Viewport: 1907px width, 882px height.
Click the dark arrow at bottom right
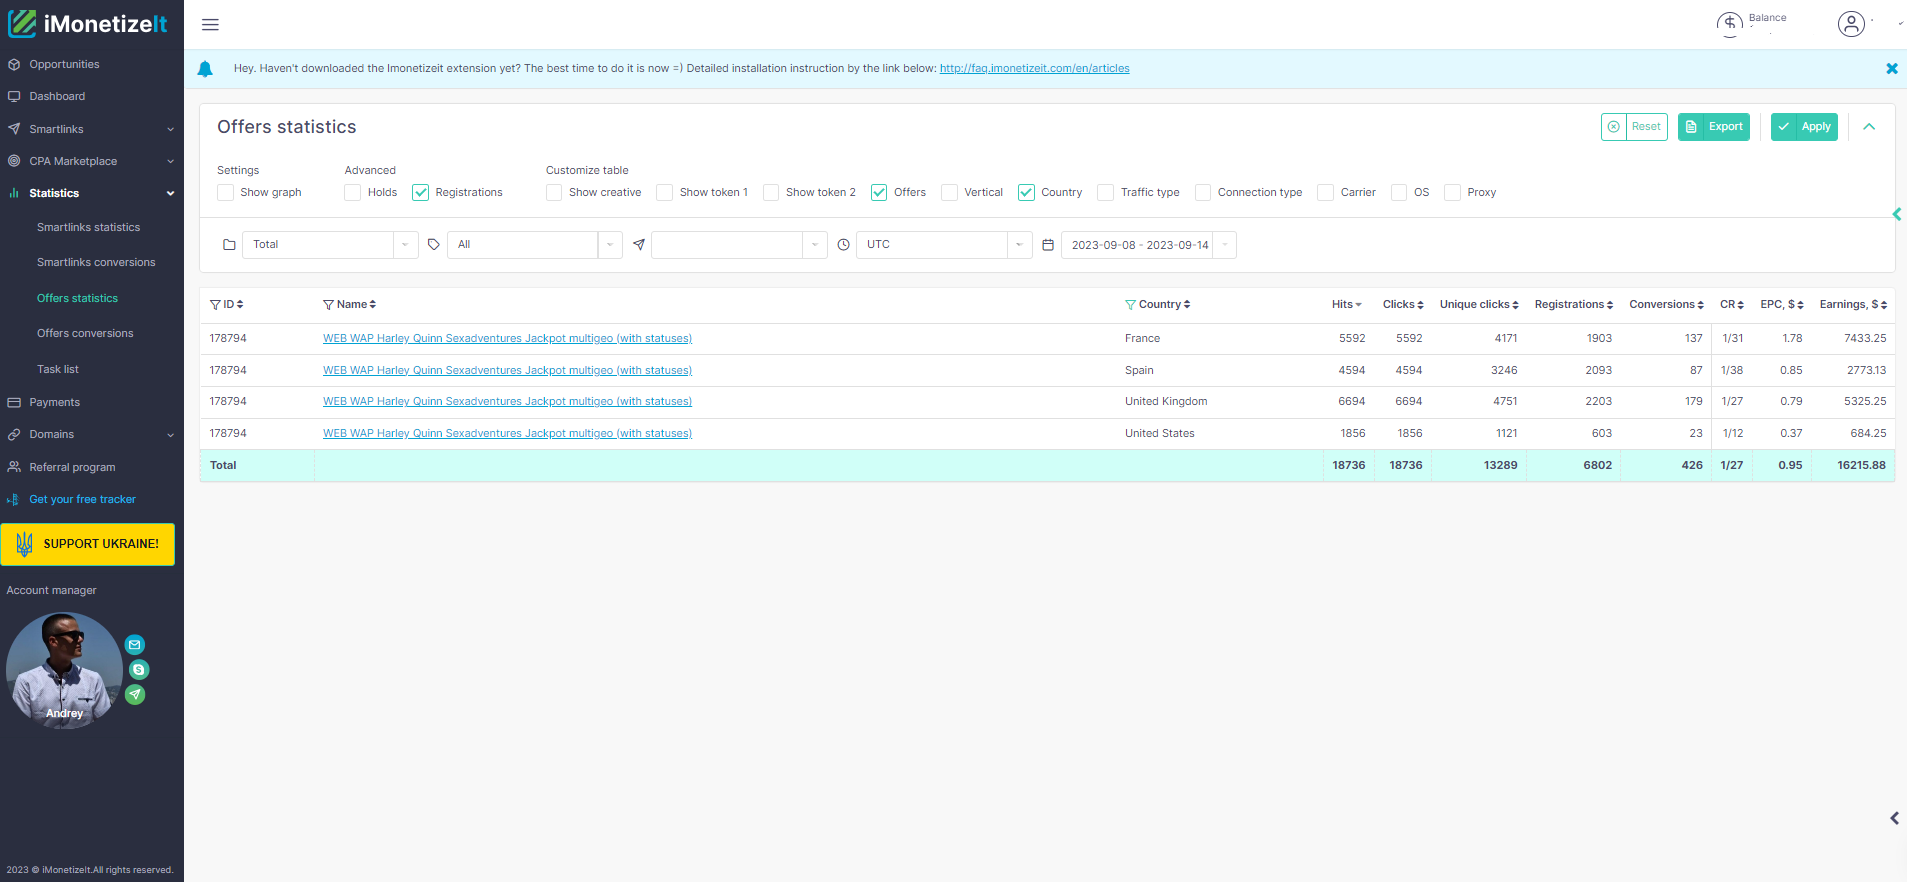(x=1894, y=818)
